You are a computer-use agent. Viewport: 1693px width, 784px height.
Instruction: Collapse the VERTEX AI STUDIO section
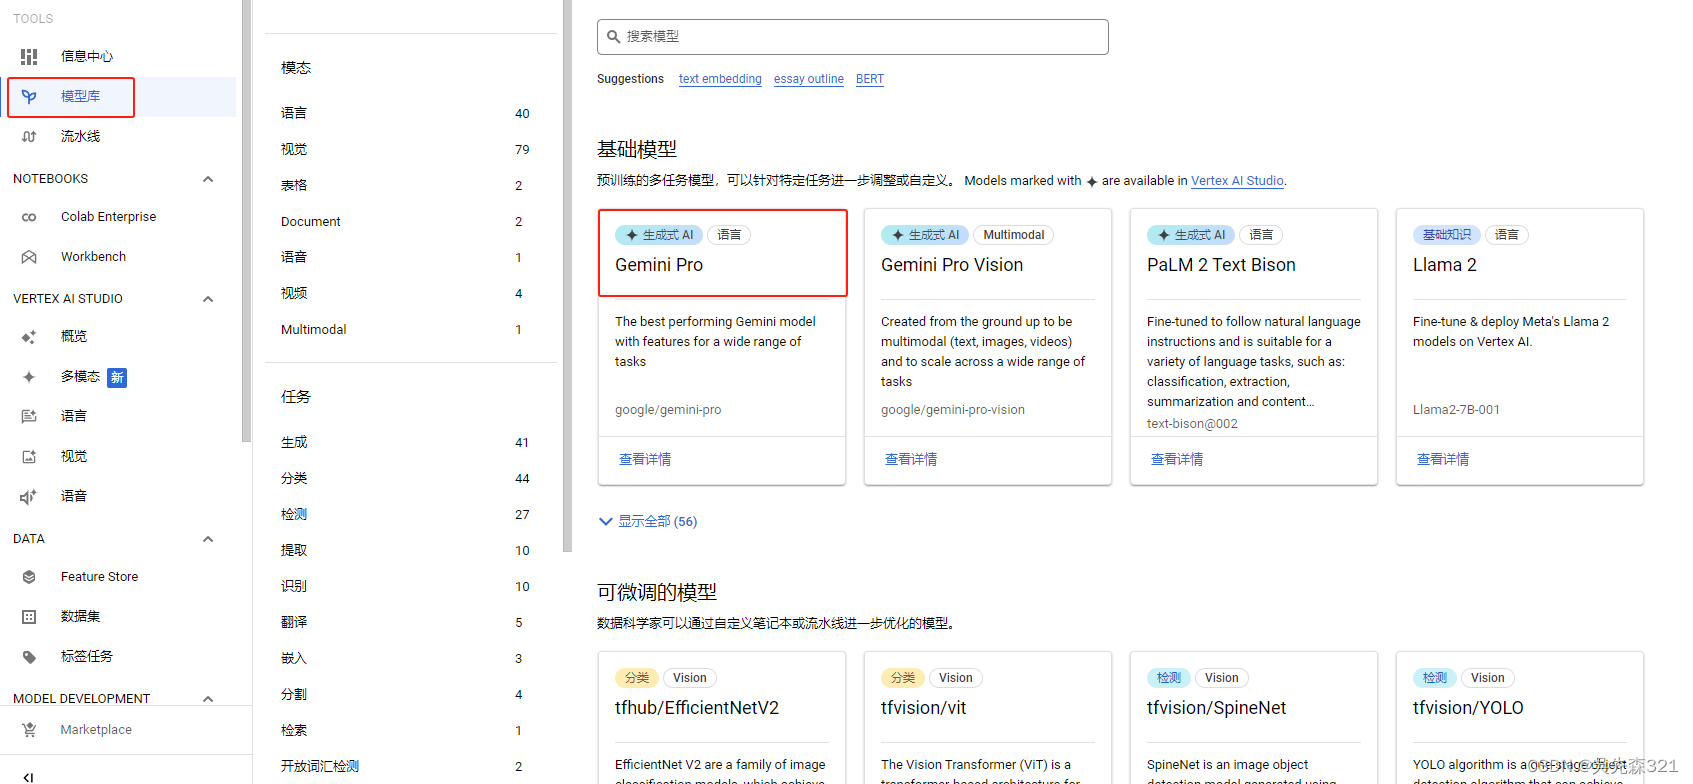208,299
